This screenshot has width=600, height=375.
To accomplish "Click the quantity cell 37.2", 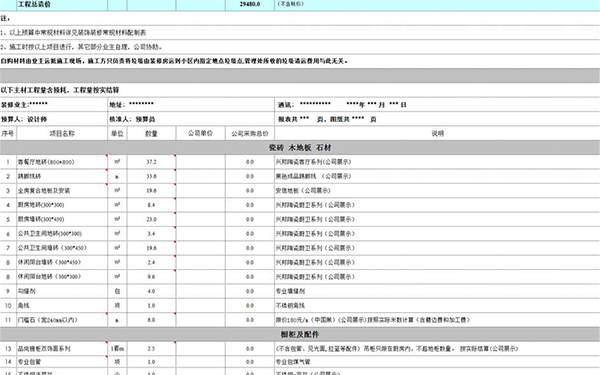I will (152, 162).
